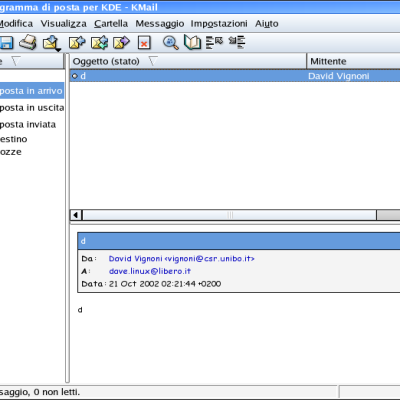Sort by Mittente column header
Viewport: 400px width, 400px height.
tap(353, 61)
